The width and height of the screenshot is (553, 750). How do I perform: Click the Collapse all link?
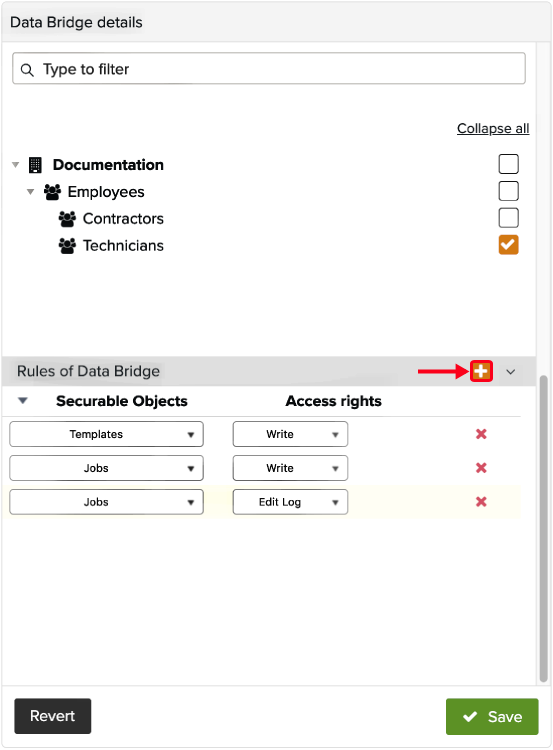(493, 128)
